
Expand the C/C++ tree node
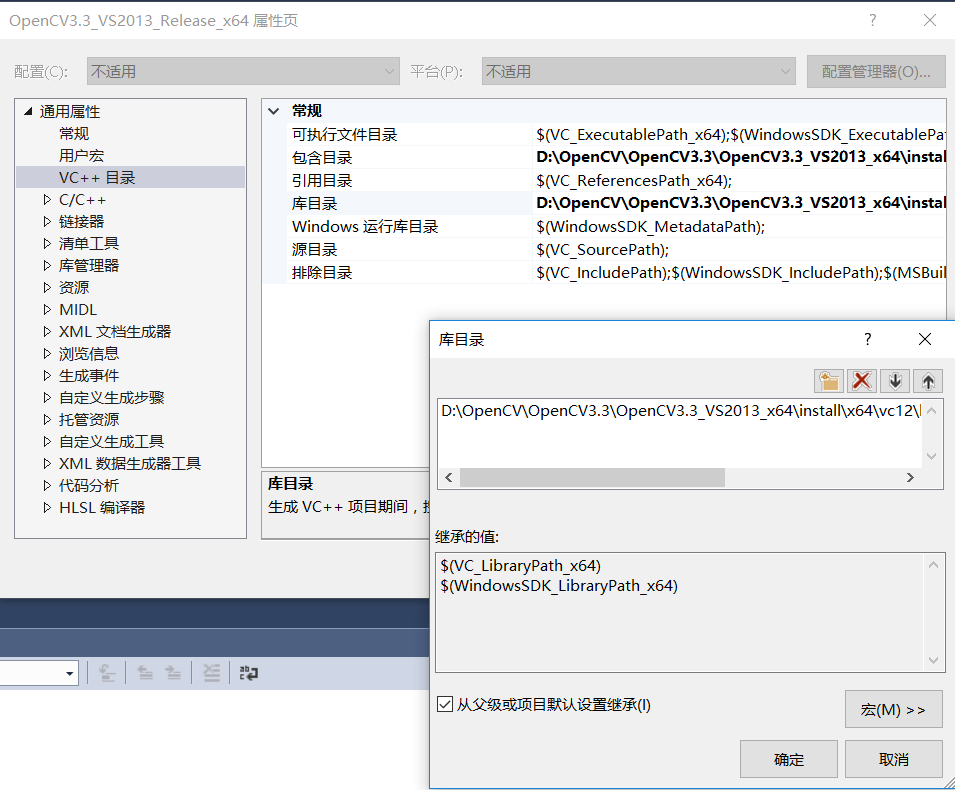(47, 200)
